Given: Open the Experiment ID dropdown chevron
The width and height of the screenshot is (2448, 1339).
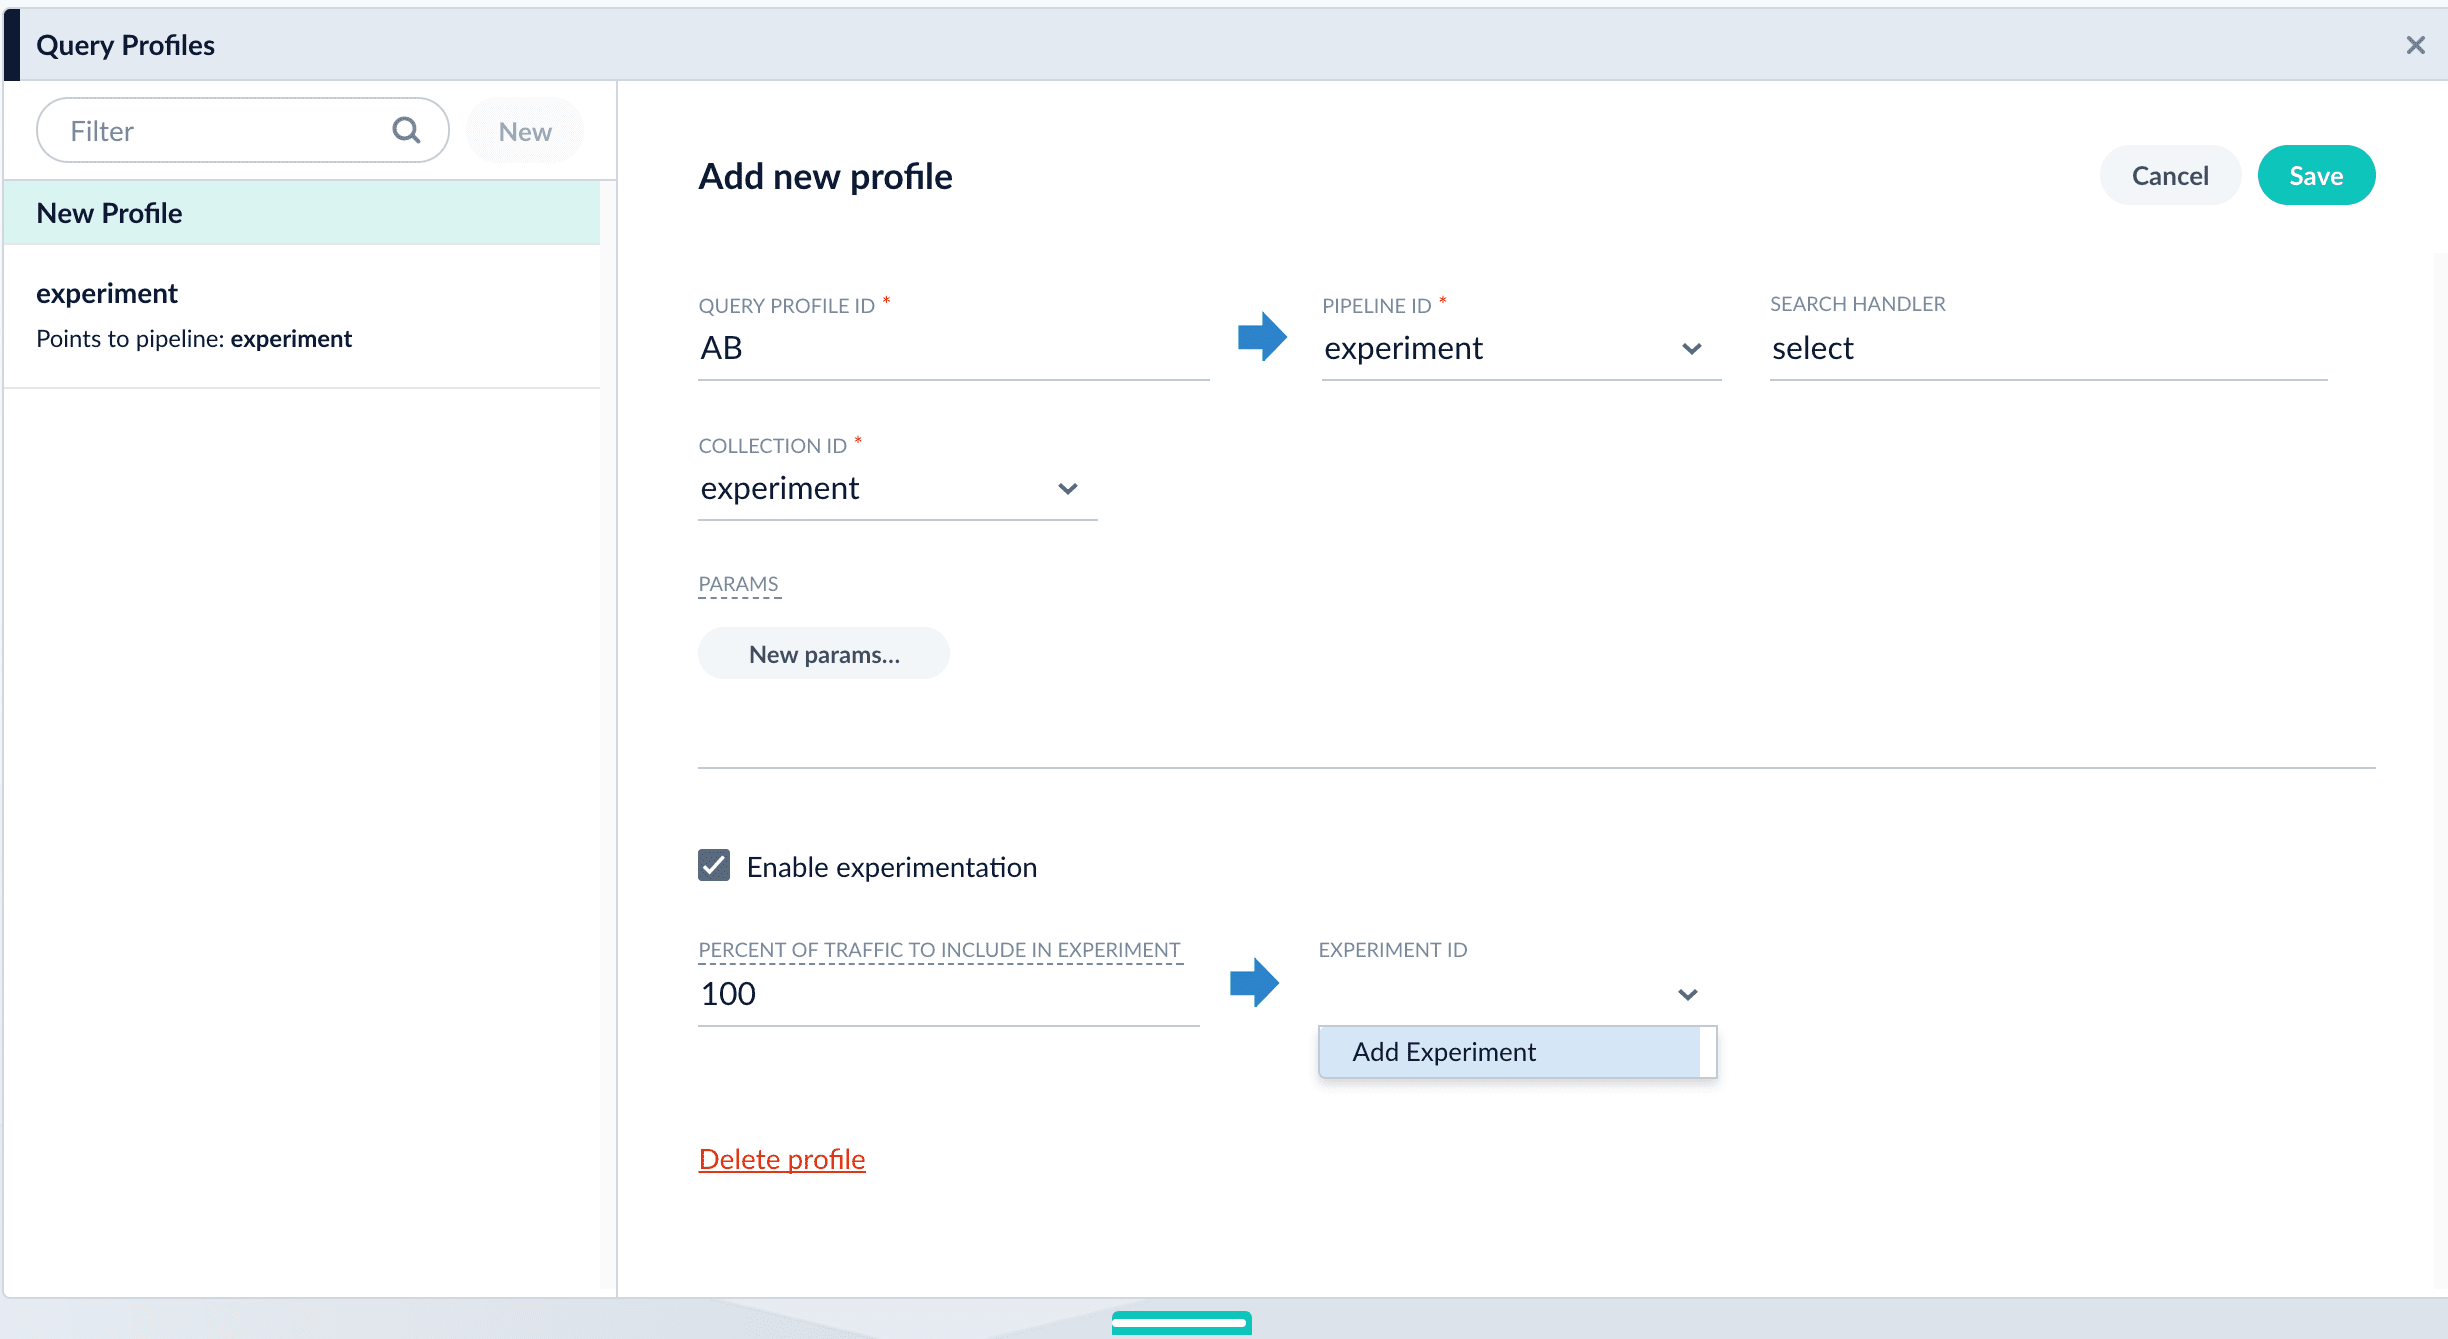Looking at the screenshot, I should [x=1687, y=994].
